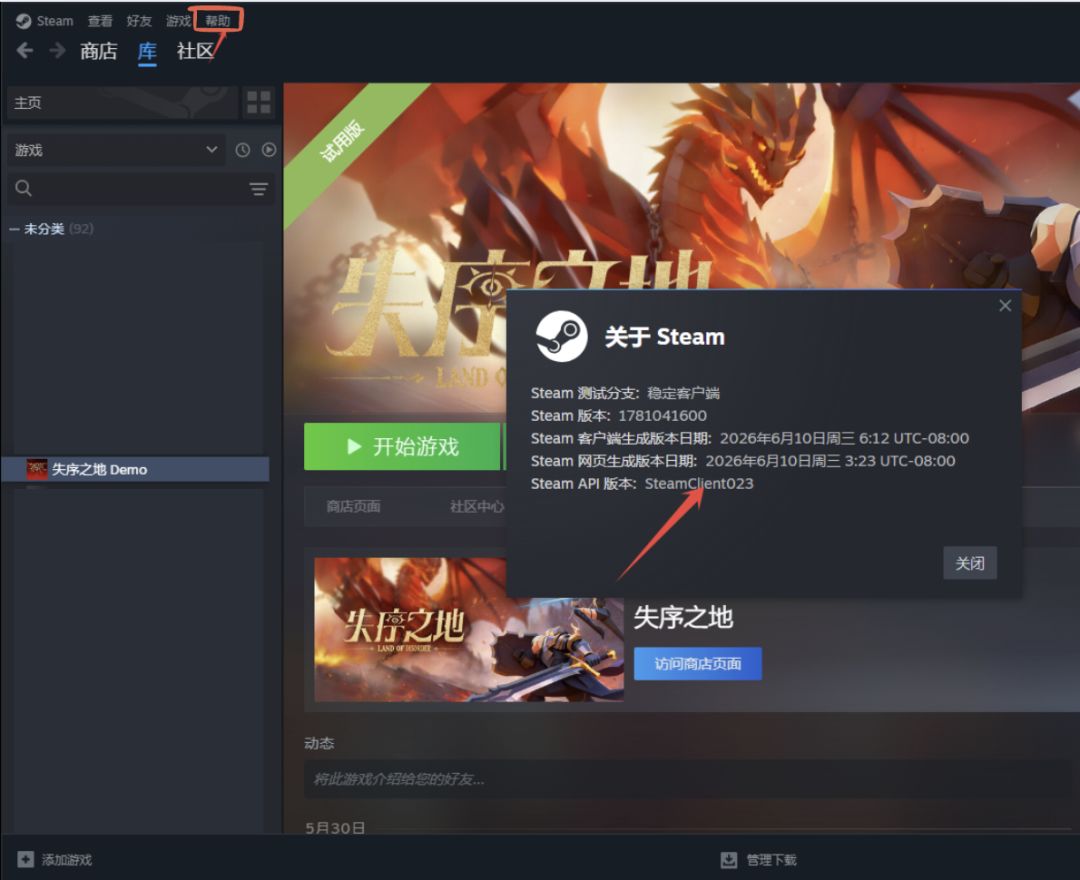Toggle the ready-to-play filter icon
Image resolution: width=1080 pixels, height=880 pixels.
click(x=269, y=150)
